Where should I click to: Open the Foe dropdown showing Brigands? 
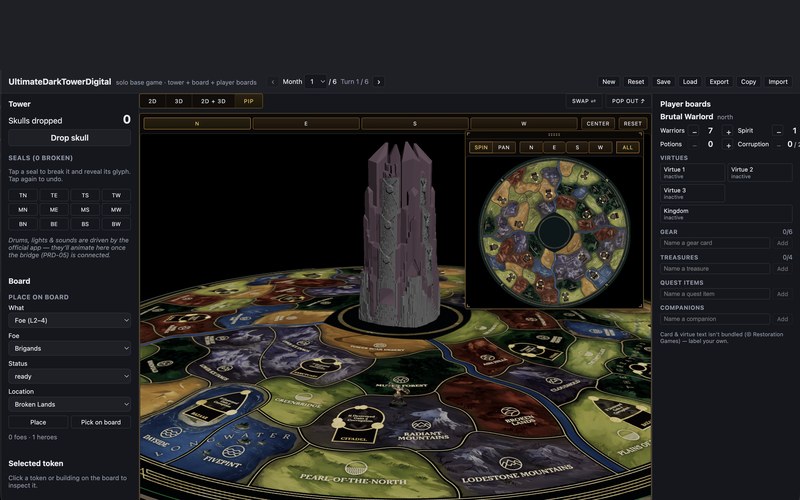[69, 348]
